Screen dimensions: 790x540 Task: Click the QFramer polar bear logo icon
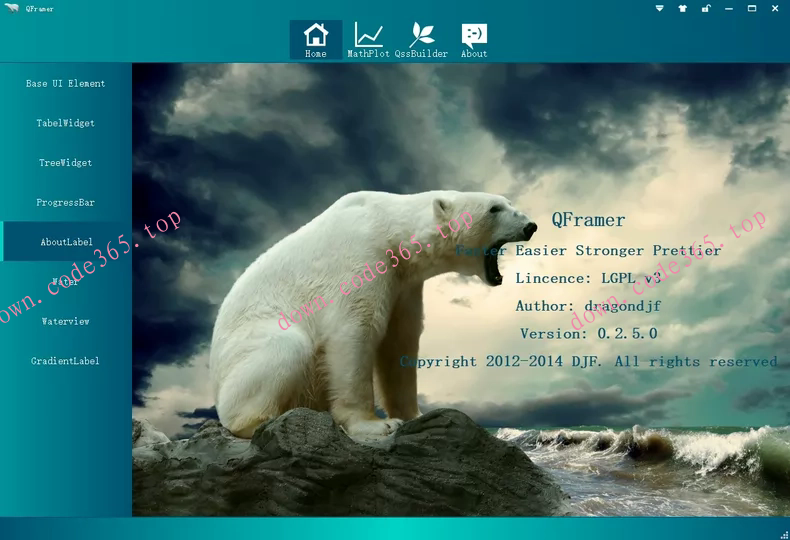click(12, 9)
